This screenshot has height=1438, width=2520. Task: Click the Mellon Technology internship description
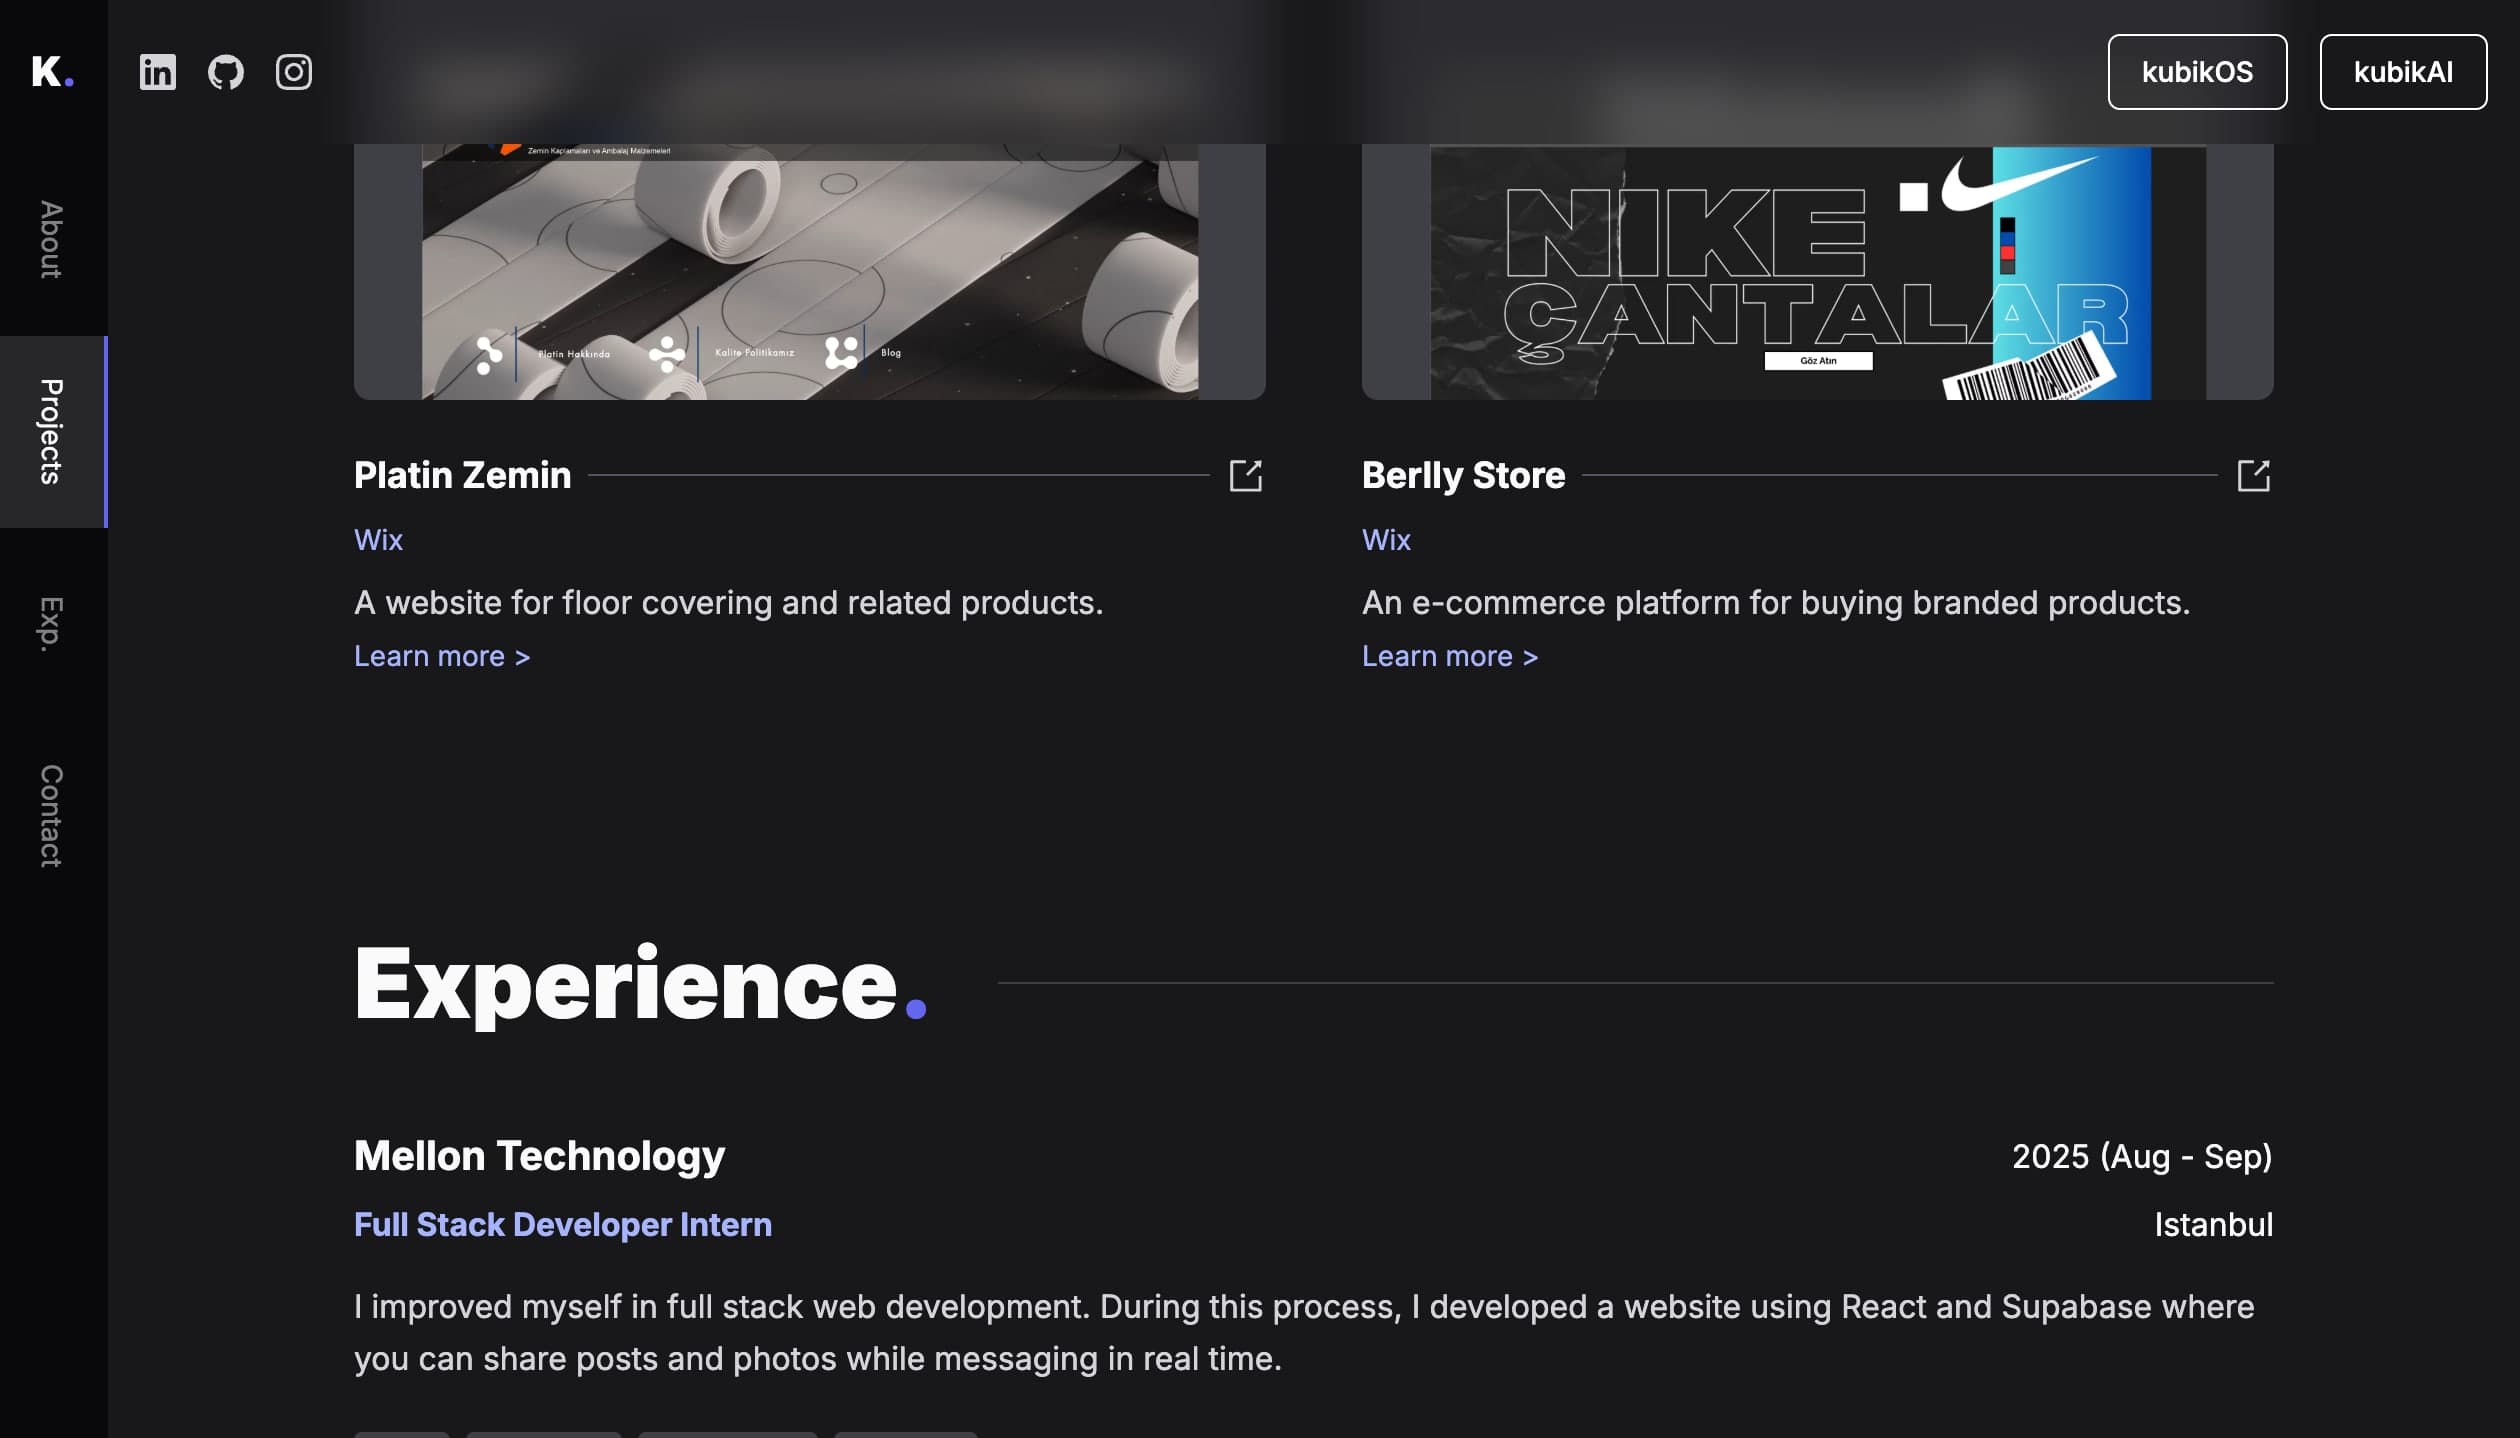coord(1304,1333)
